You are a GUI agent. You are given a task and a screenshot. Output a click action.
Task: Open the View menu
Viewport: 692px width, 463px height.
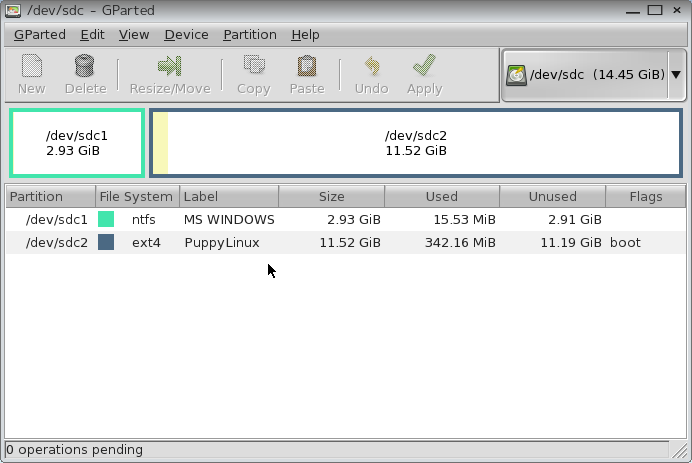coord(134,34)
